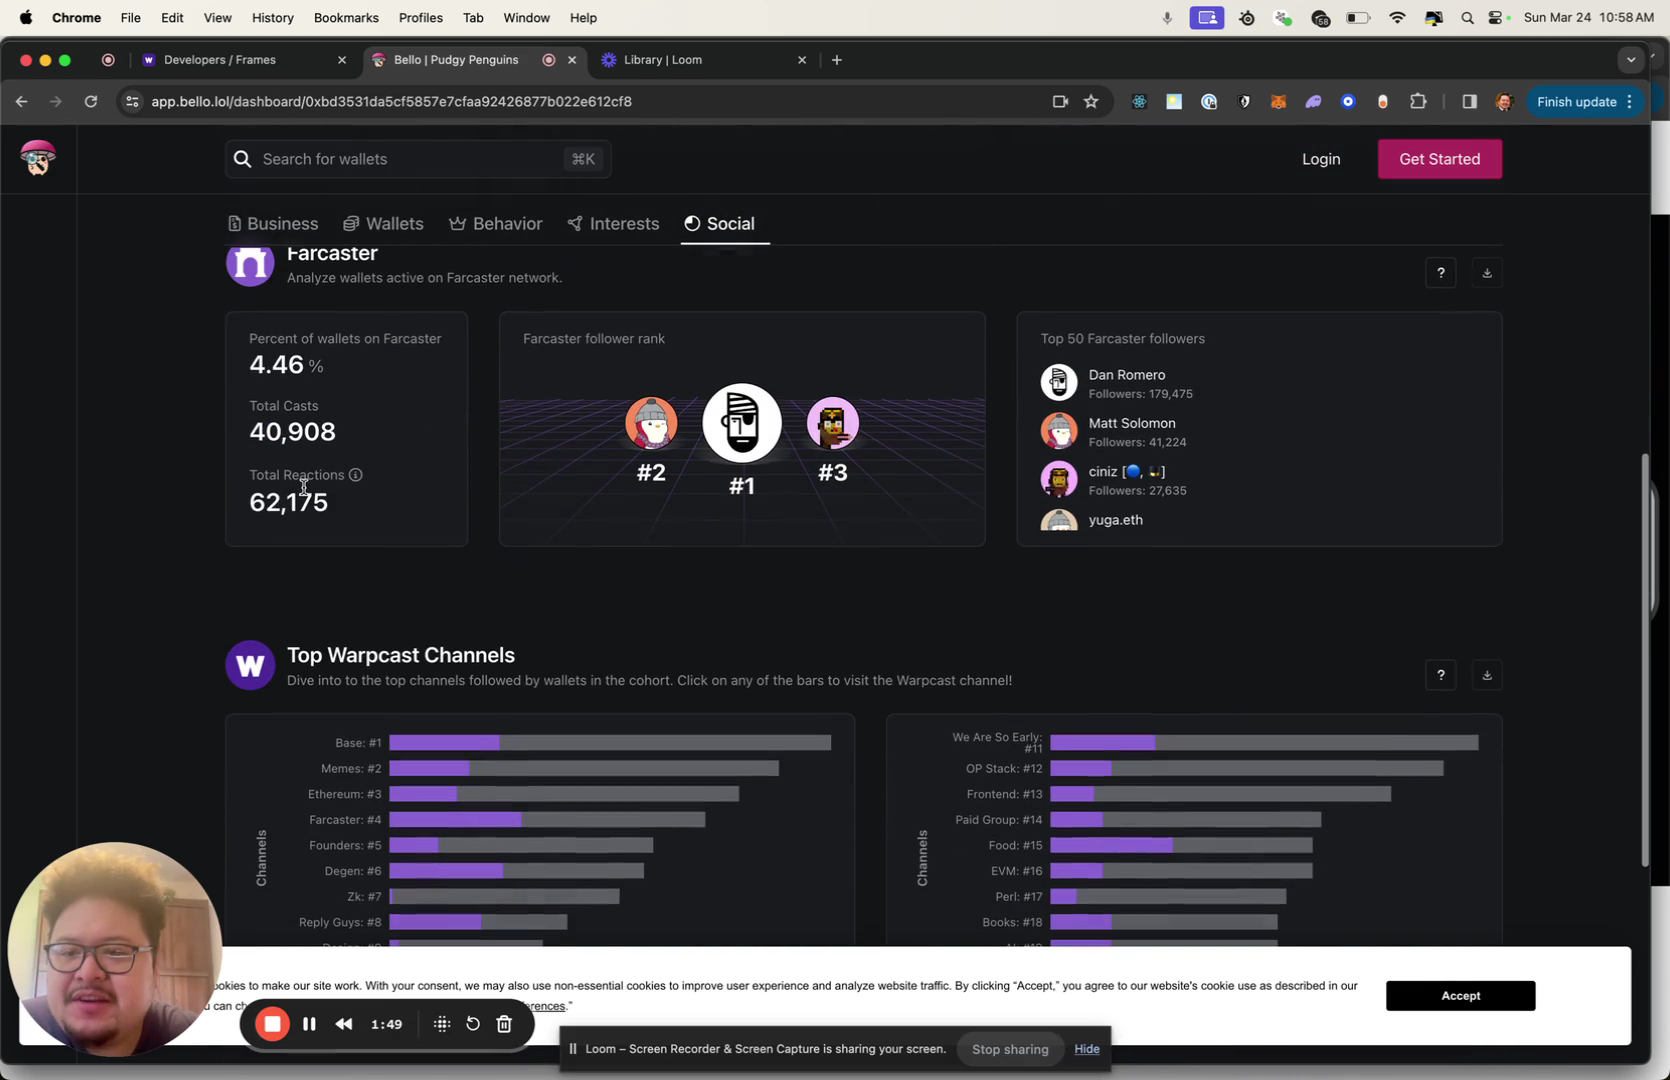1670x1080 pixels.
Task: Click Hide link in sharing bar
Action: point(1087,1049)
